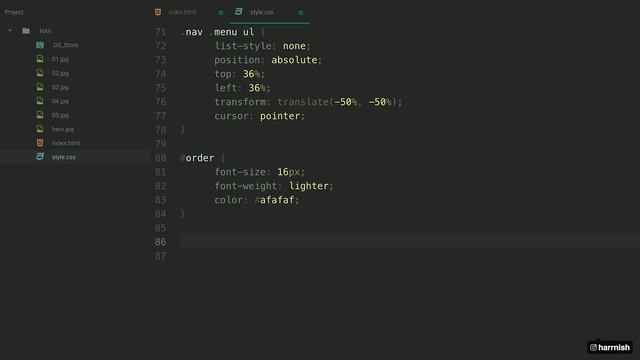The image size is (640, 360).
Task: Open 05.jpg in the tree
Action: (60, 115)
